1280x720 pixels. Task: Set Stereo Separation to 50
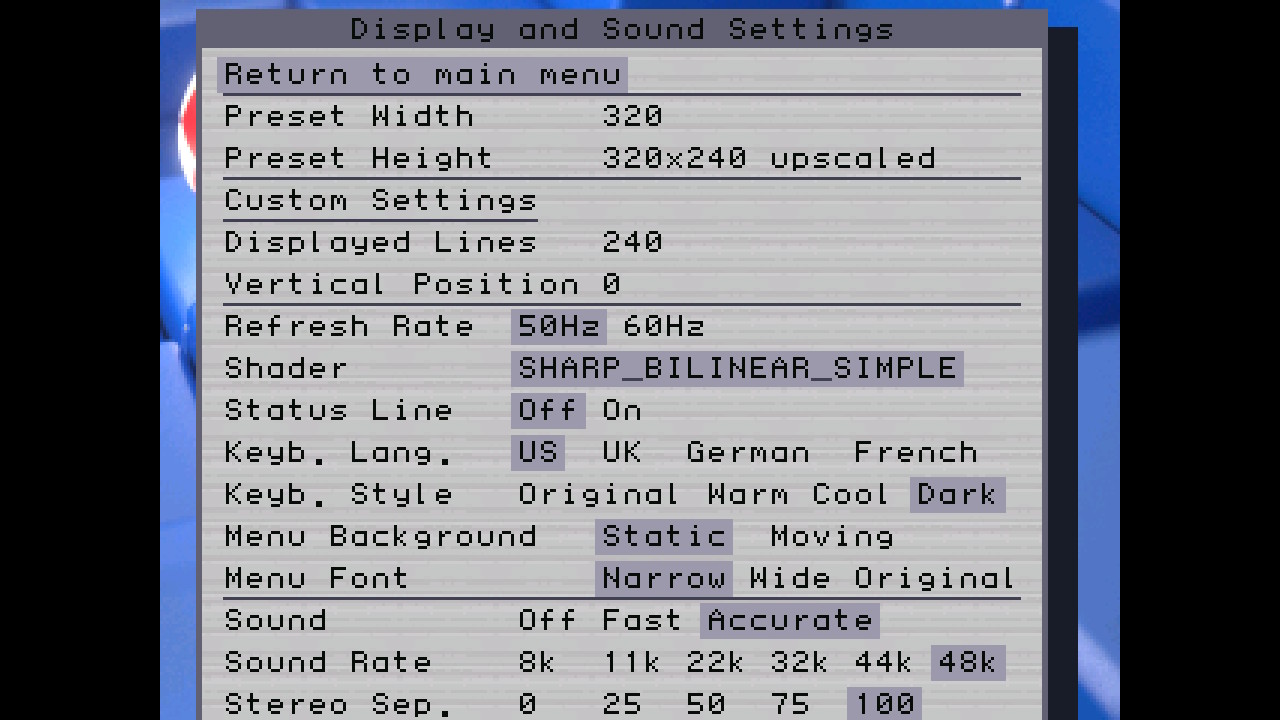click(706, 704)
